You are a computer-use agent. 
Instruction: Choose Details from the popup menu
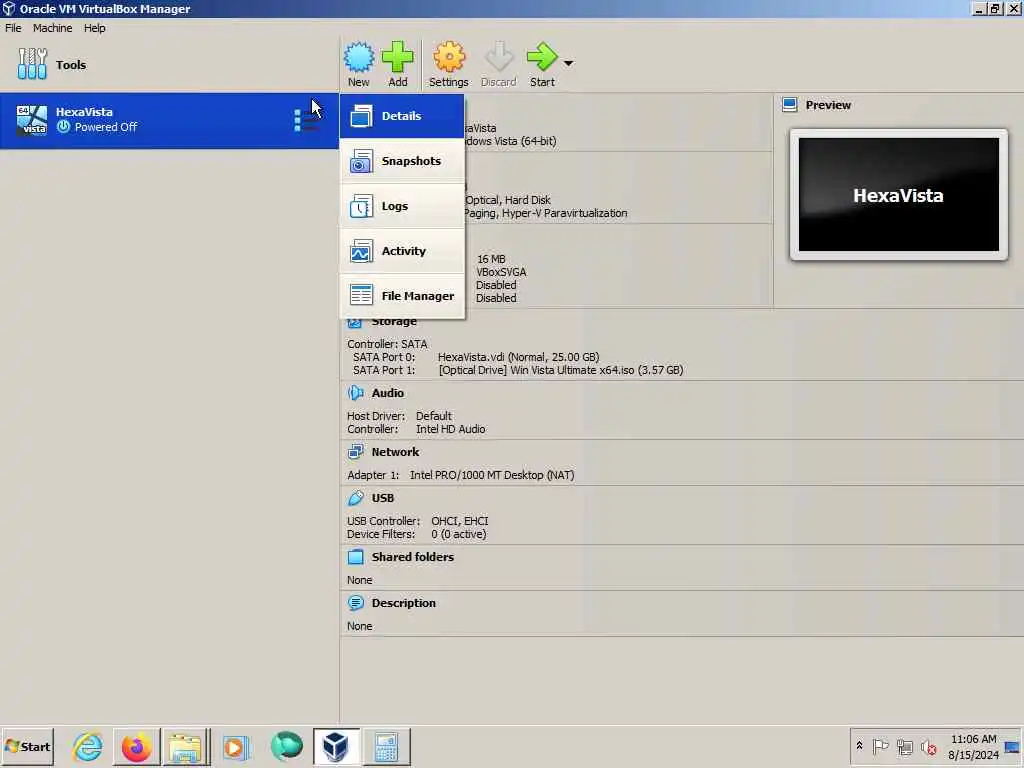click(402, 116)
